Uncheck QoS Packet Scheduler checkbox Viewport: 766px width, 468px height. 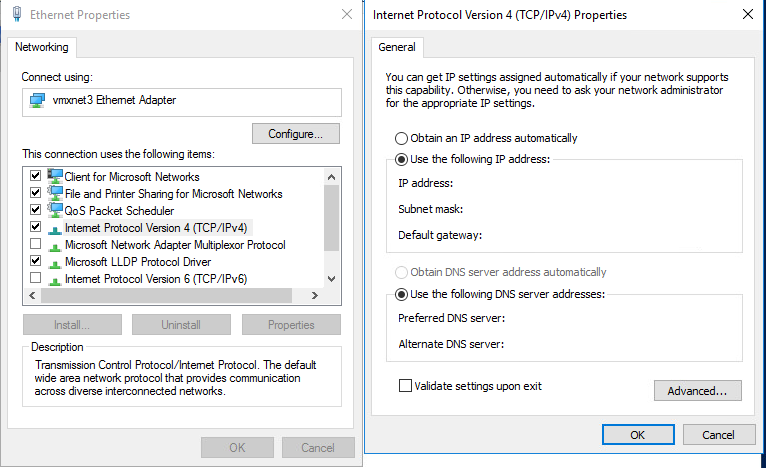(36, 211)
